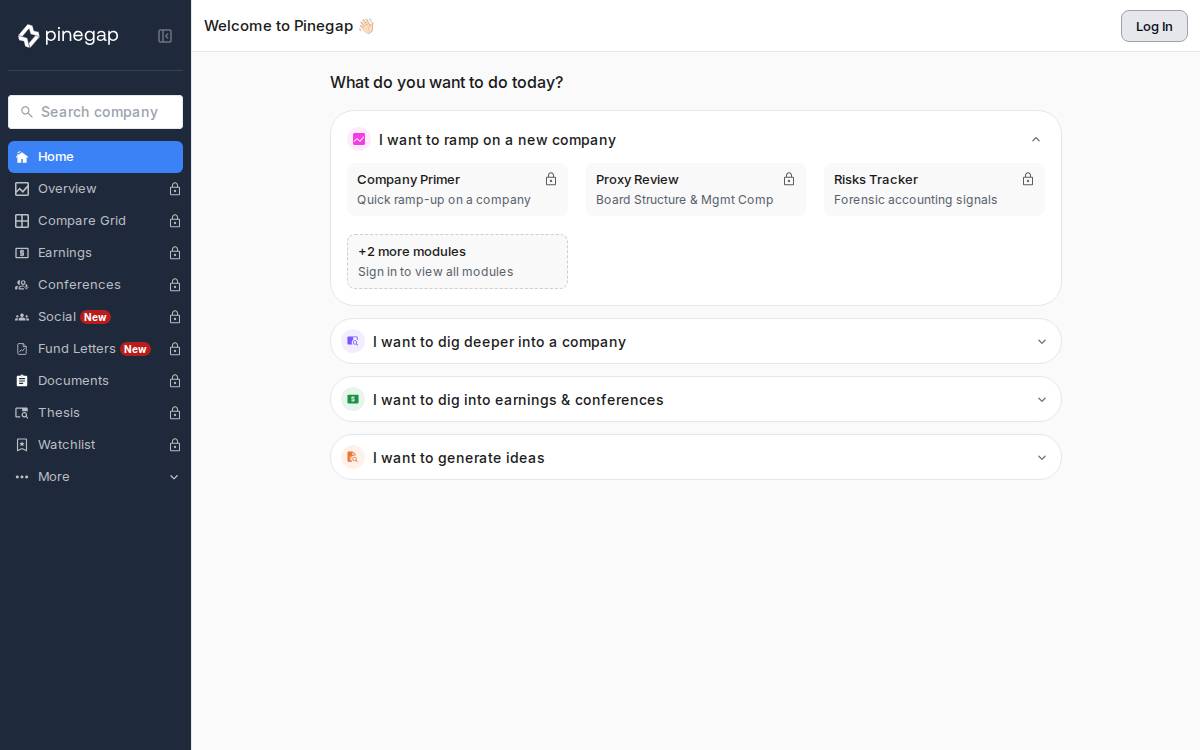
Task: Click the lock icon beside Compare Grid
Action: point(175,221)
